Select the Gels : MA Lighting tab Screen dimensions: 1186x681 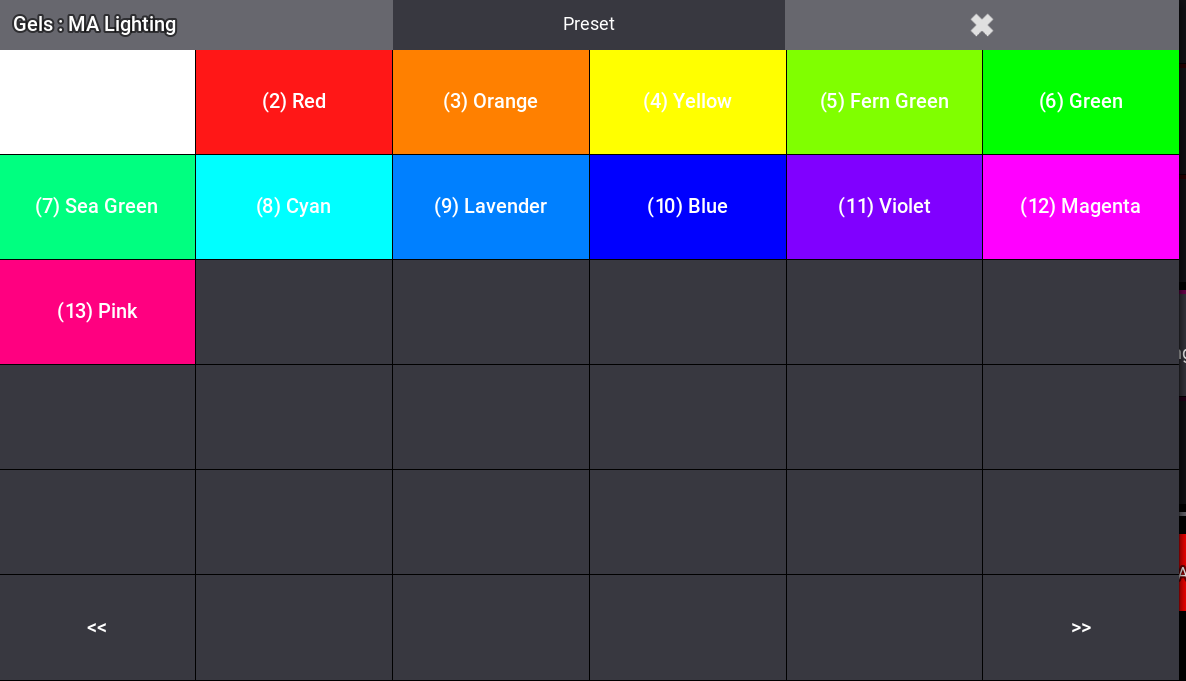tap(196, 25)
